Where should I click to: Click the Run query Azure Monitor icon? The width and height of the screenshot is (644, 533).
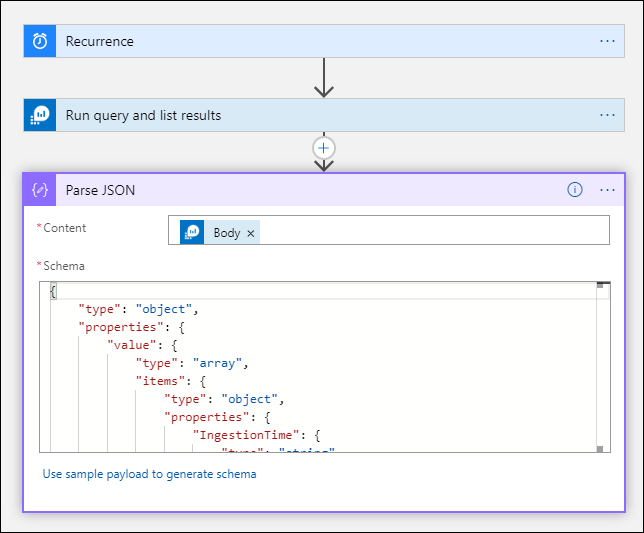40,115
